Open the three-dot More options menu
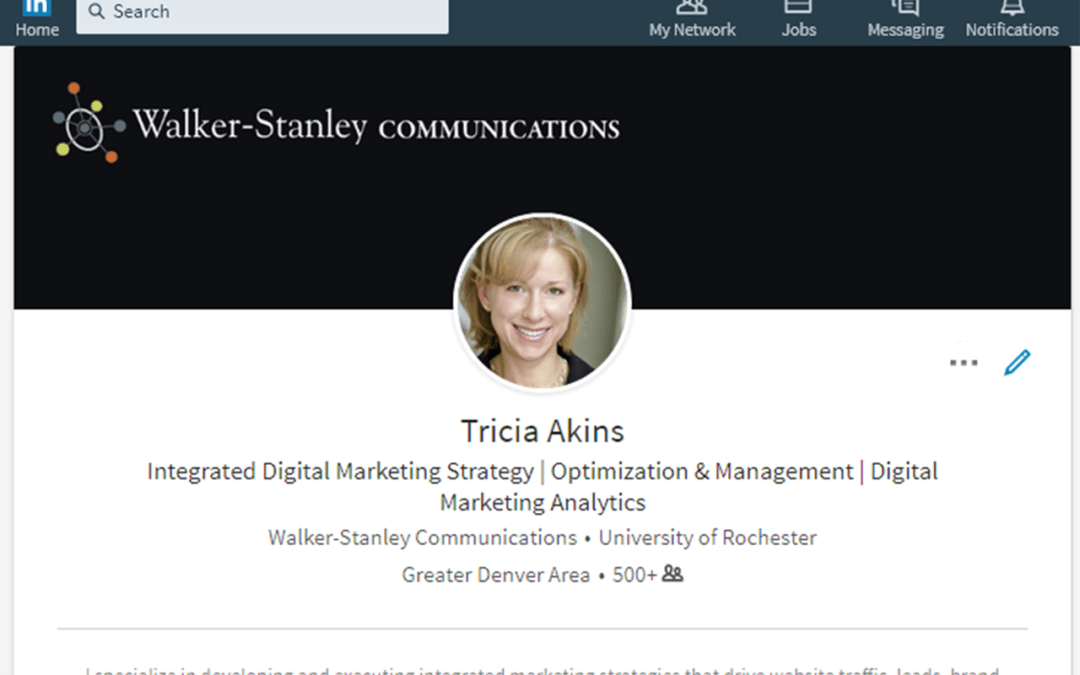The image size is (1080, 675). click(963, 363)
